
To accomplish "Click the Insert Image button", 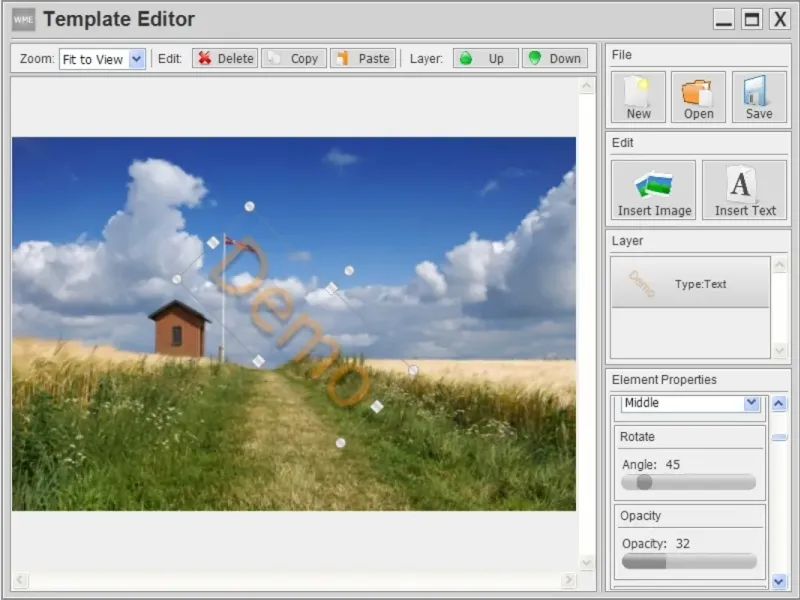I will pos(654,190).
